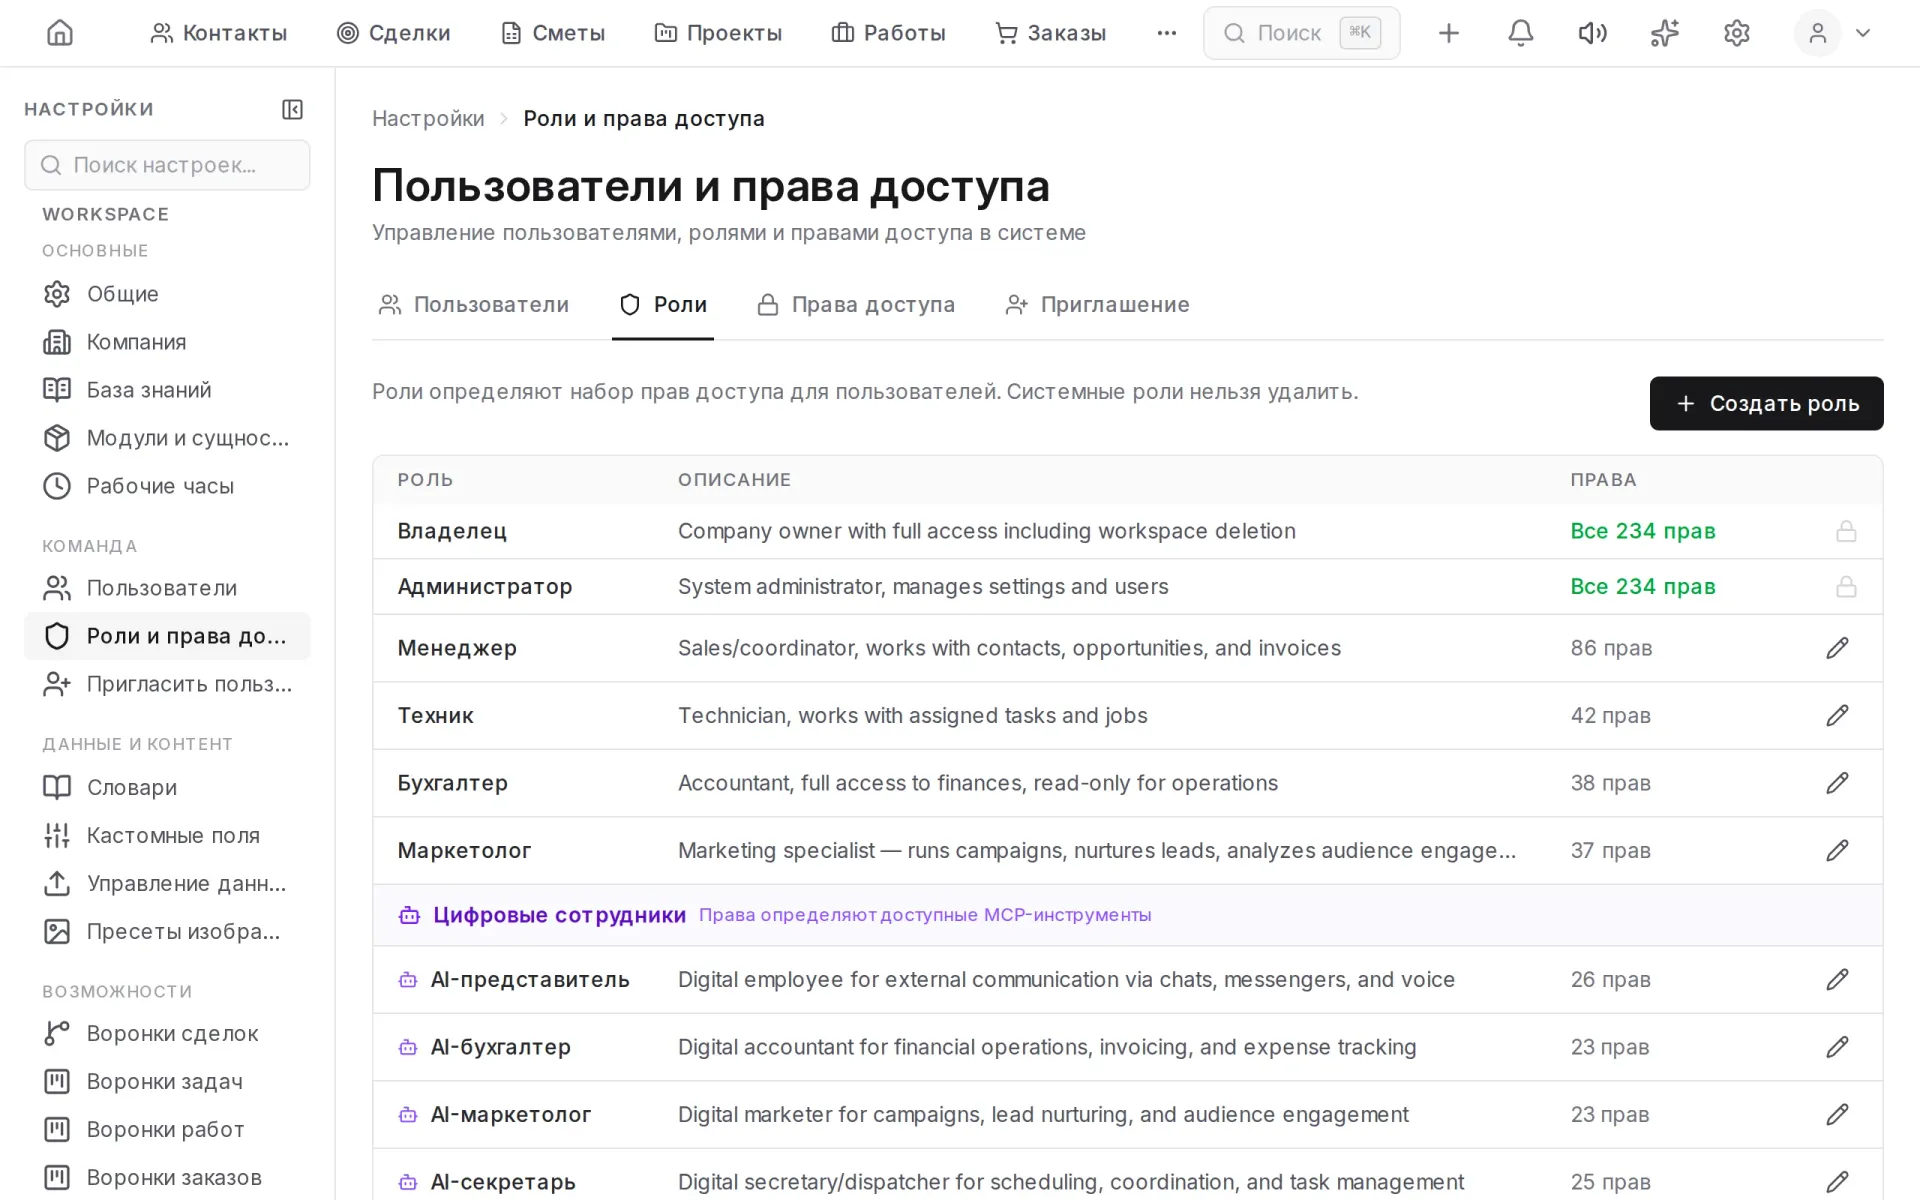The height and width of the screenshot is (1200, 1920).
Task: Open Общие settings in sidebar
Action: pos(167,294)
